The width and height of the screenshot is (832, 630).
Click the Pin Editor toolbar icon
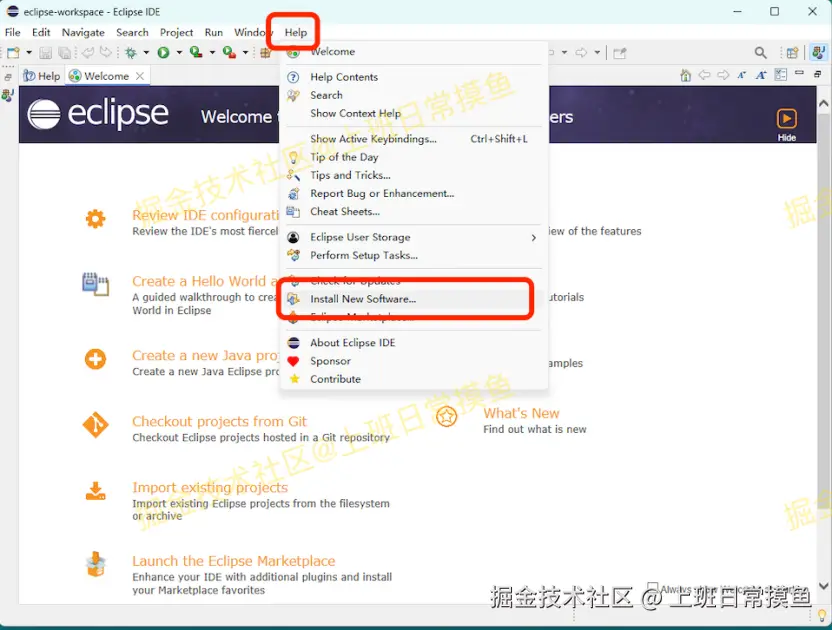point(619,53)
